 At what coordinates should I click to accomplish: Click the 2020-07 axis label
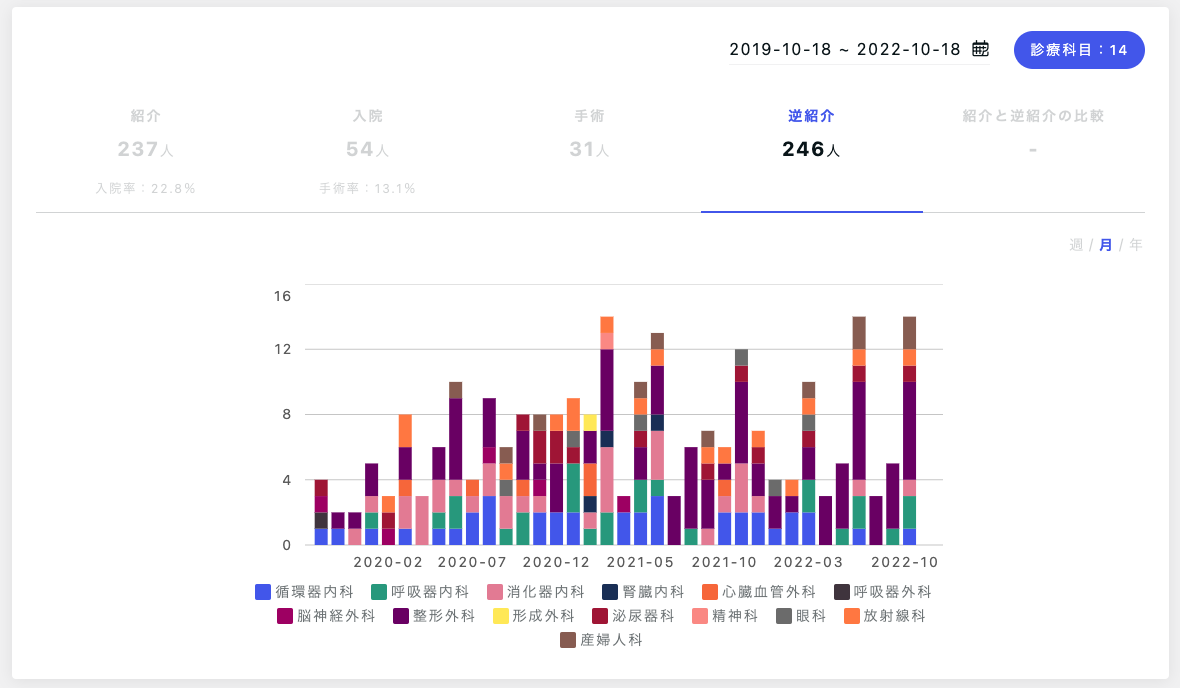[x=472, y=562]
